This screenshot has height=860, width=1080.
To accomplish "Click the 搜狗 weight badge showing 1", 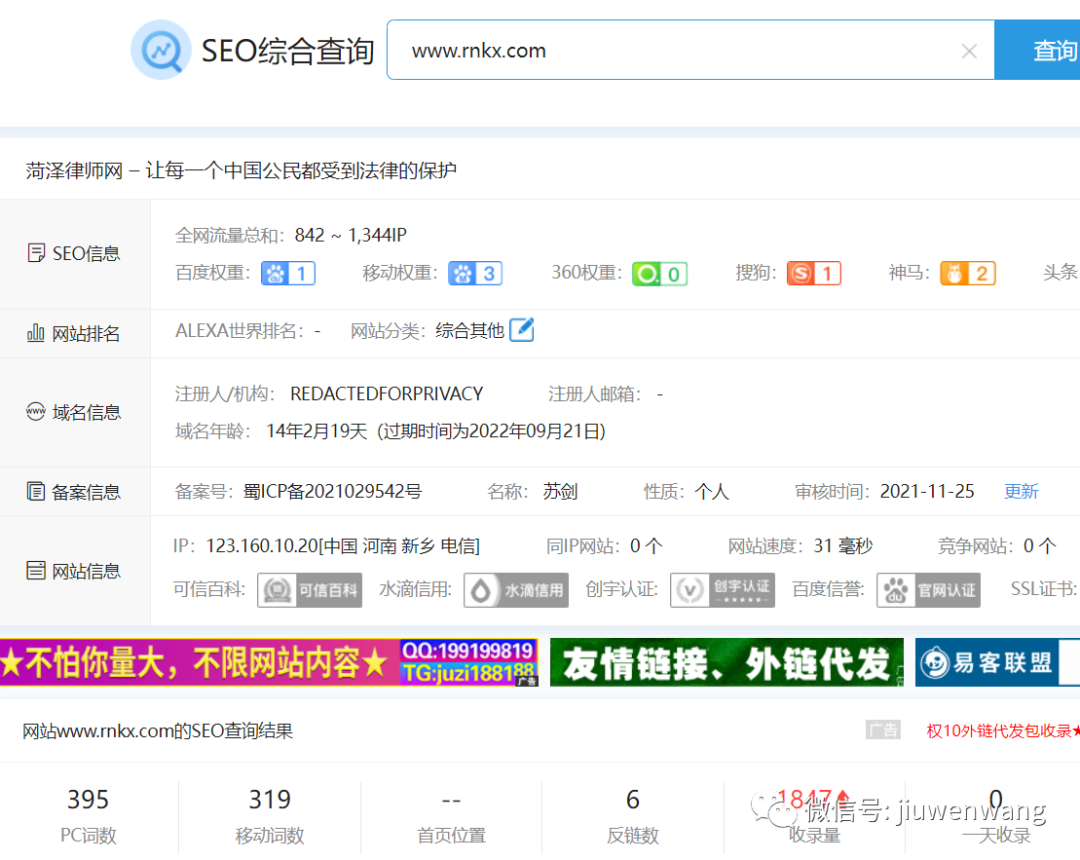I will point(814,273).
